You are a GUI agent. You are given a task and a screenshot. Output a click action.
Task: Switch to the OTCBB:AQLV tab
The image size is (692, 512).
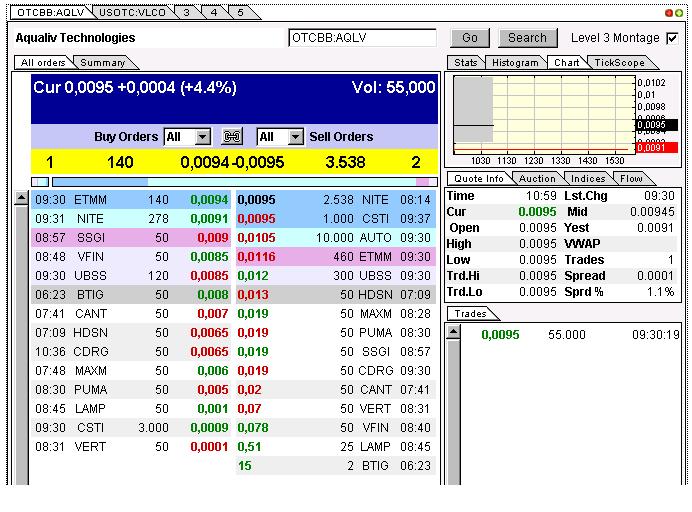click(x=51, y=12)
